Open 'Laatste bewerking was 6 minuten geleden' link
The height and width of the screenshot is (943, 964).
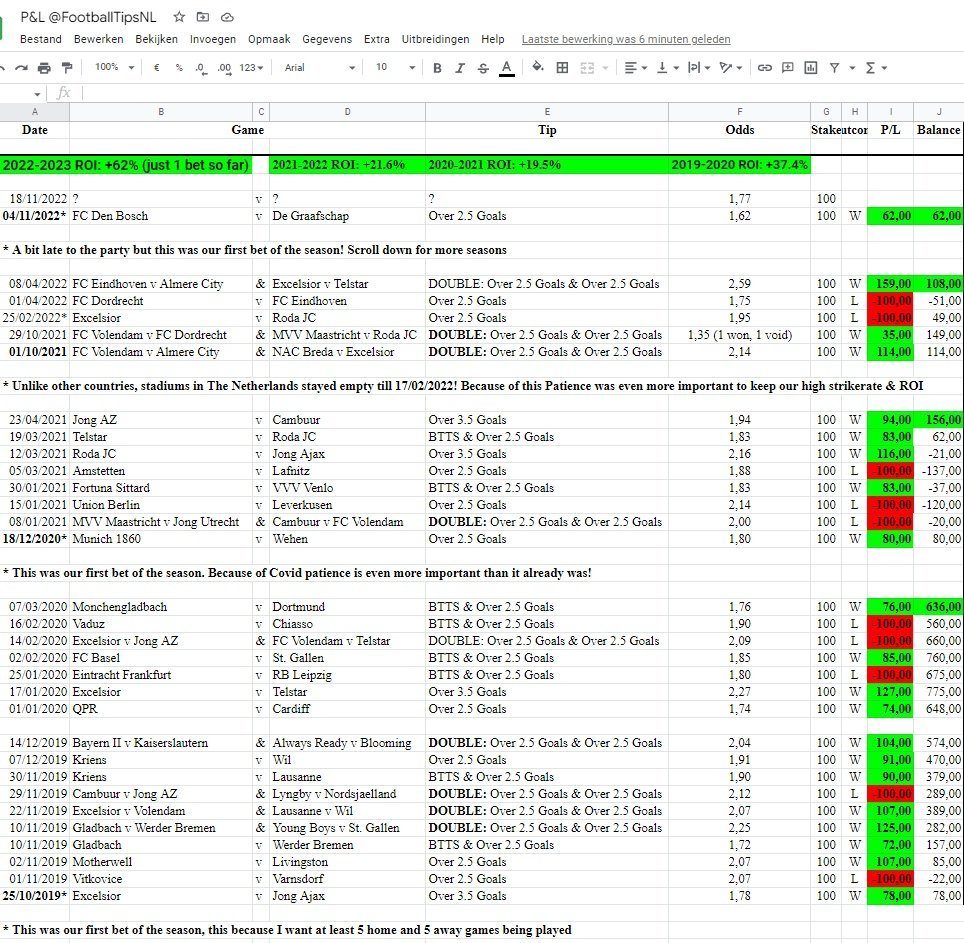click(x=626, y=39)
